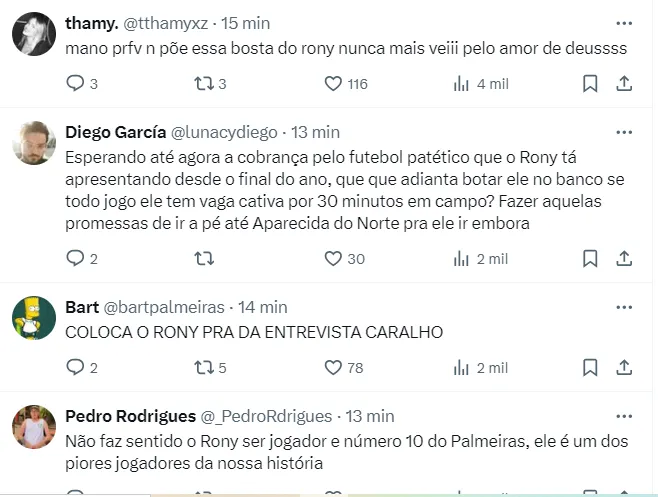The height and width of the screenshot is (497, 658).
Task: Like thamy's tweet with 116 likes
Action: (334, 84)
